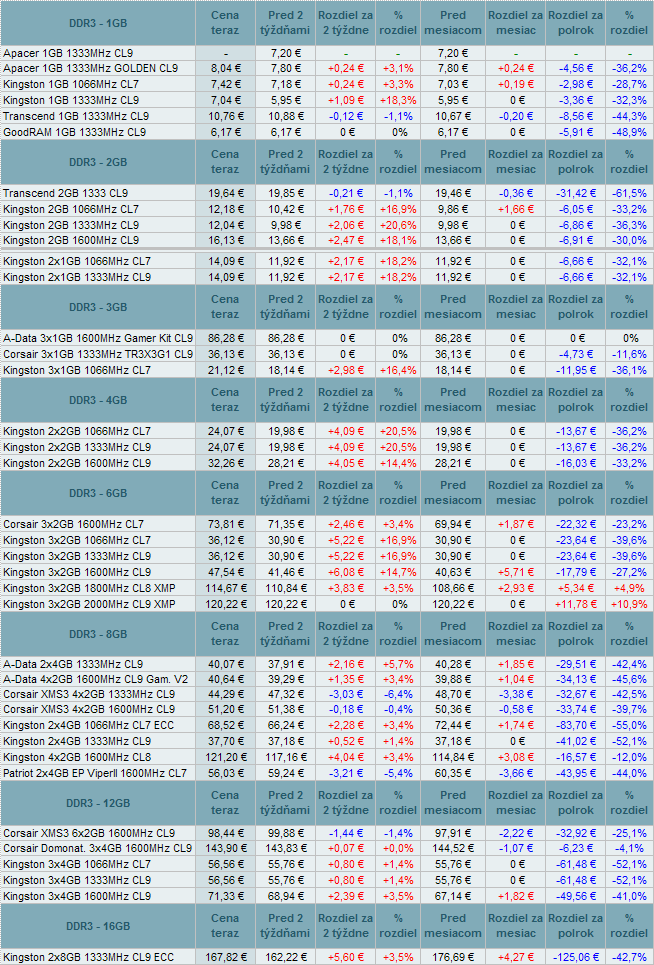Click Apacer 1GB 1333MHz GOLDEN CL9 row name
This screenshot has height=965, width=654.
tap(90, 68)
